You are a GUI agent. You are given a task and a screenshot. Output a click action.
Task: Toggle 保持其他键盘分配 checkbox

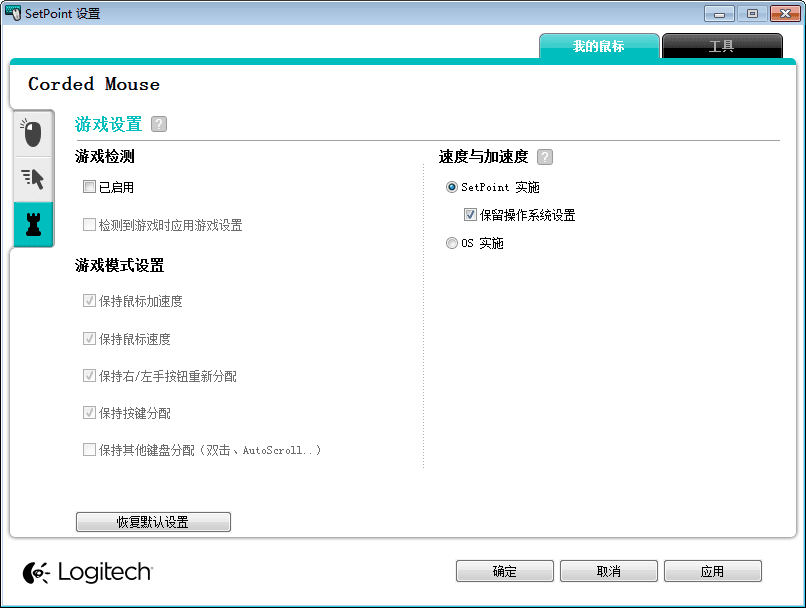click(x=89, y=450)
